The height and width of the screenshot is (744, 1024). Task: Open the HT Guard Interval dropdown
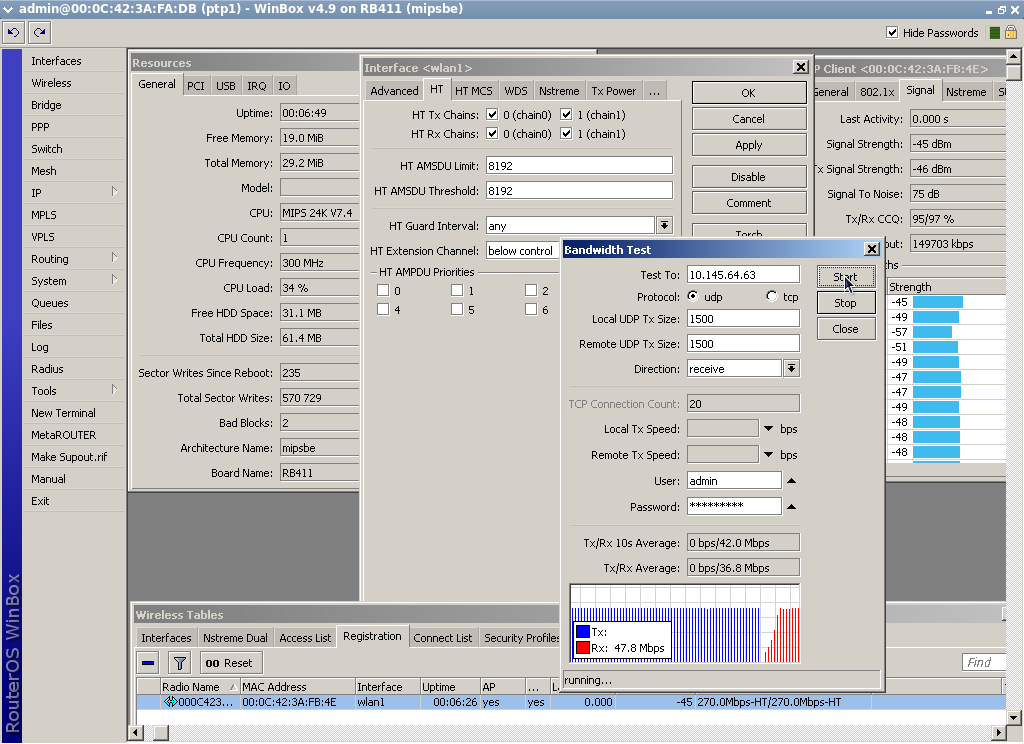tap(664, 224)
